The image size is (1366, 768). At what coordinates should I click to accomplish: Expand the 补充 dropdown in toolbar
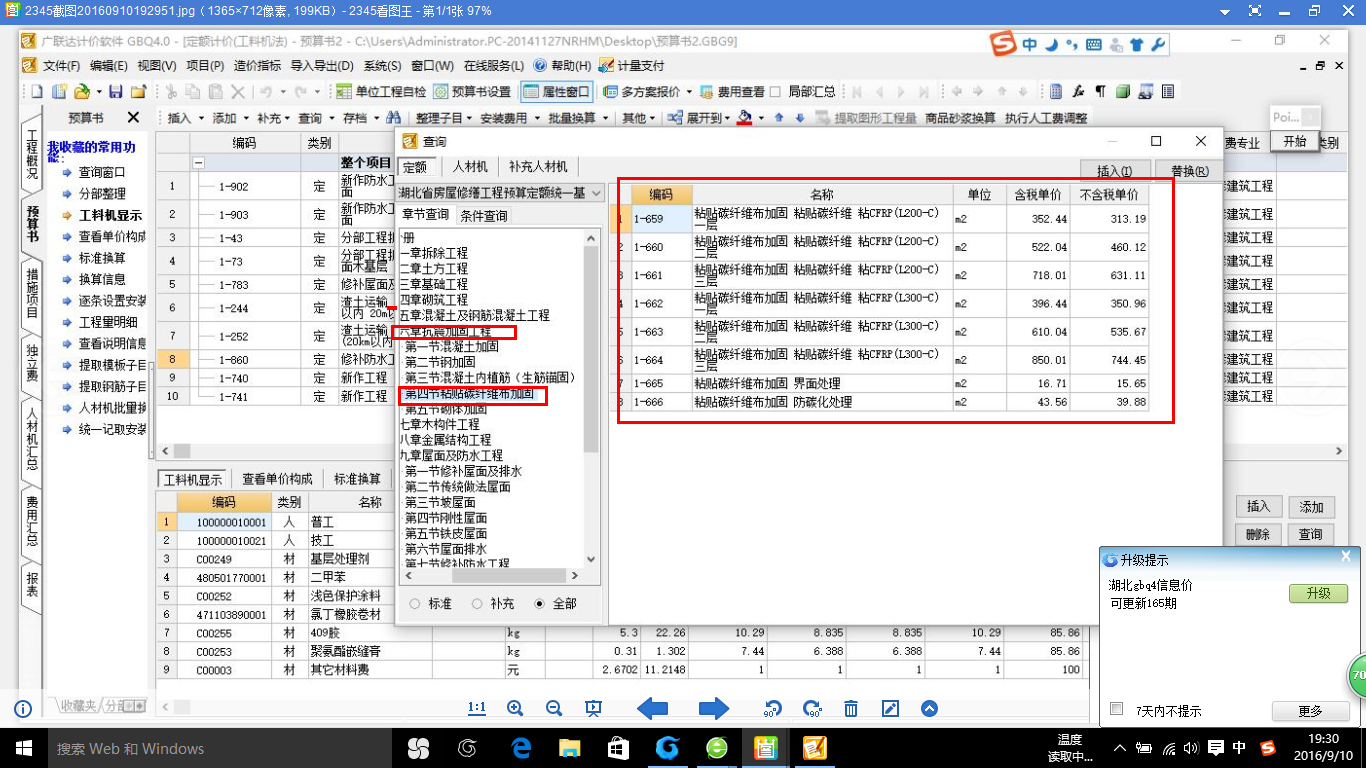288,118
